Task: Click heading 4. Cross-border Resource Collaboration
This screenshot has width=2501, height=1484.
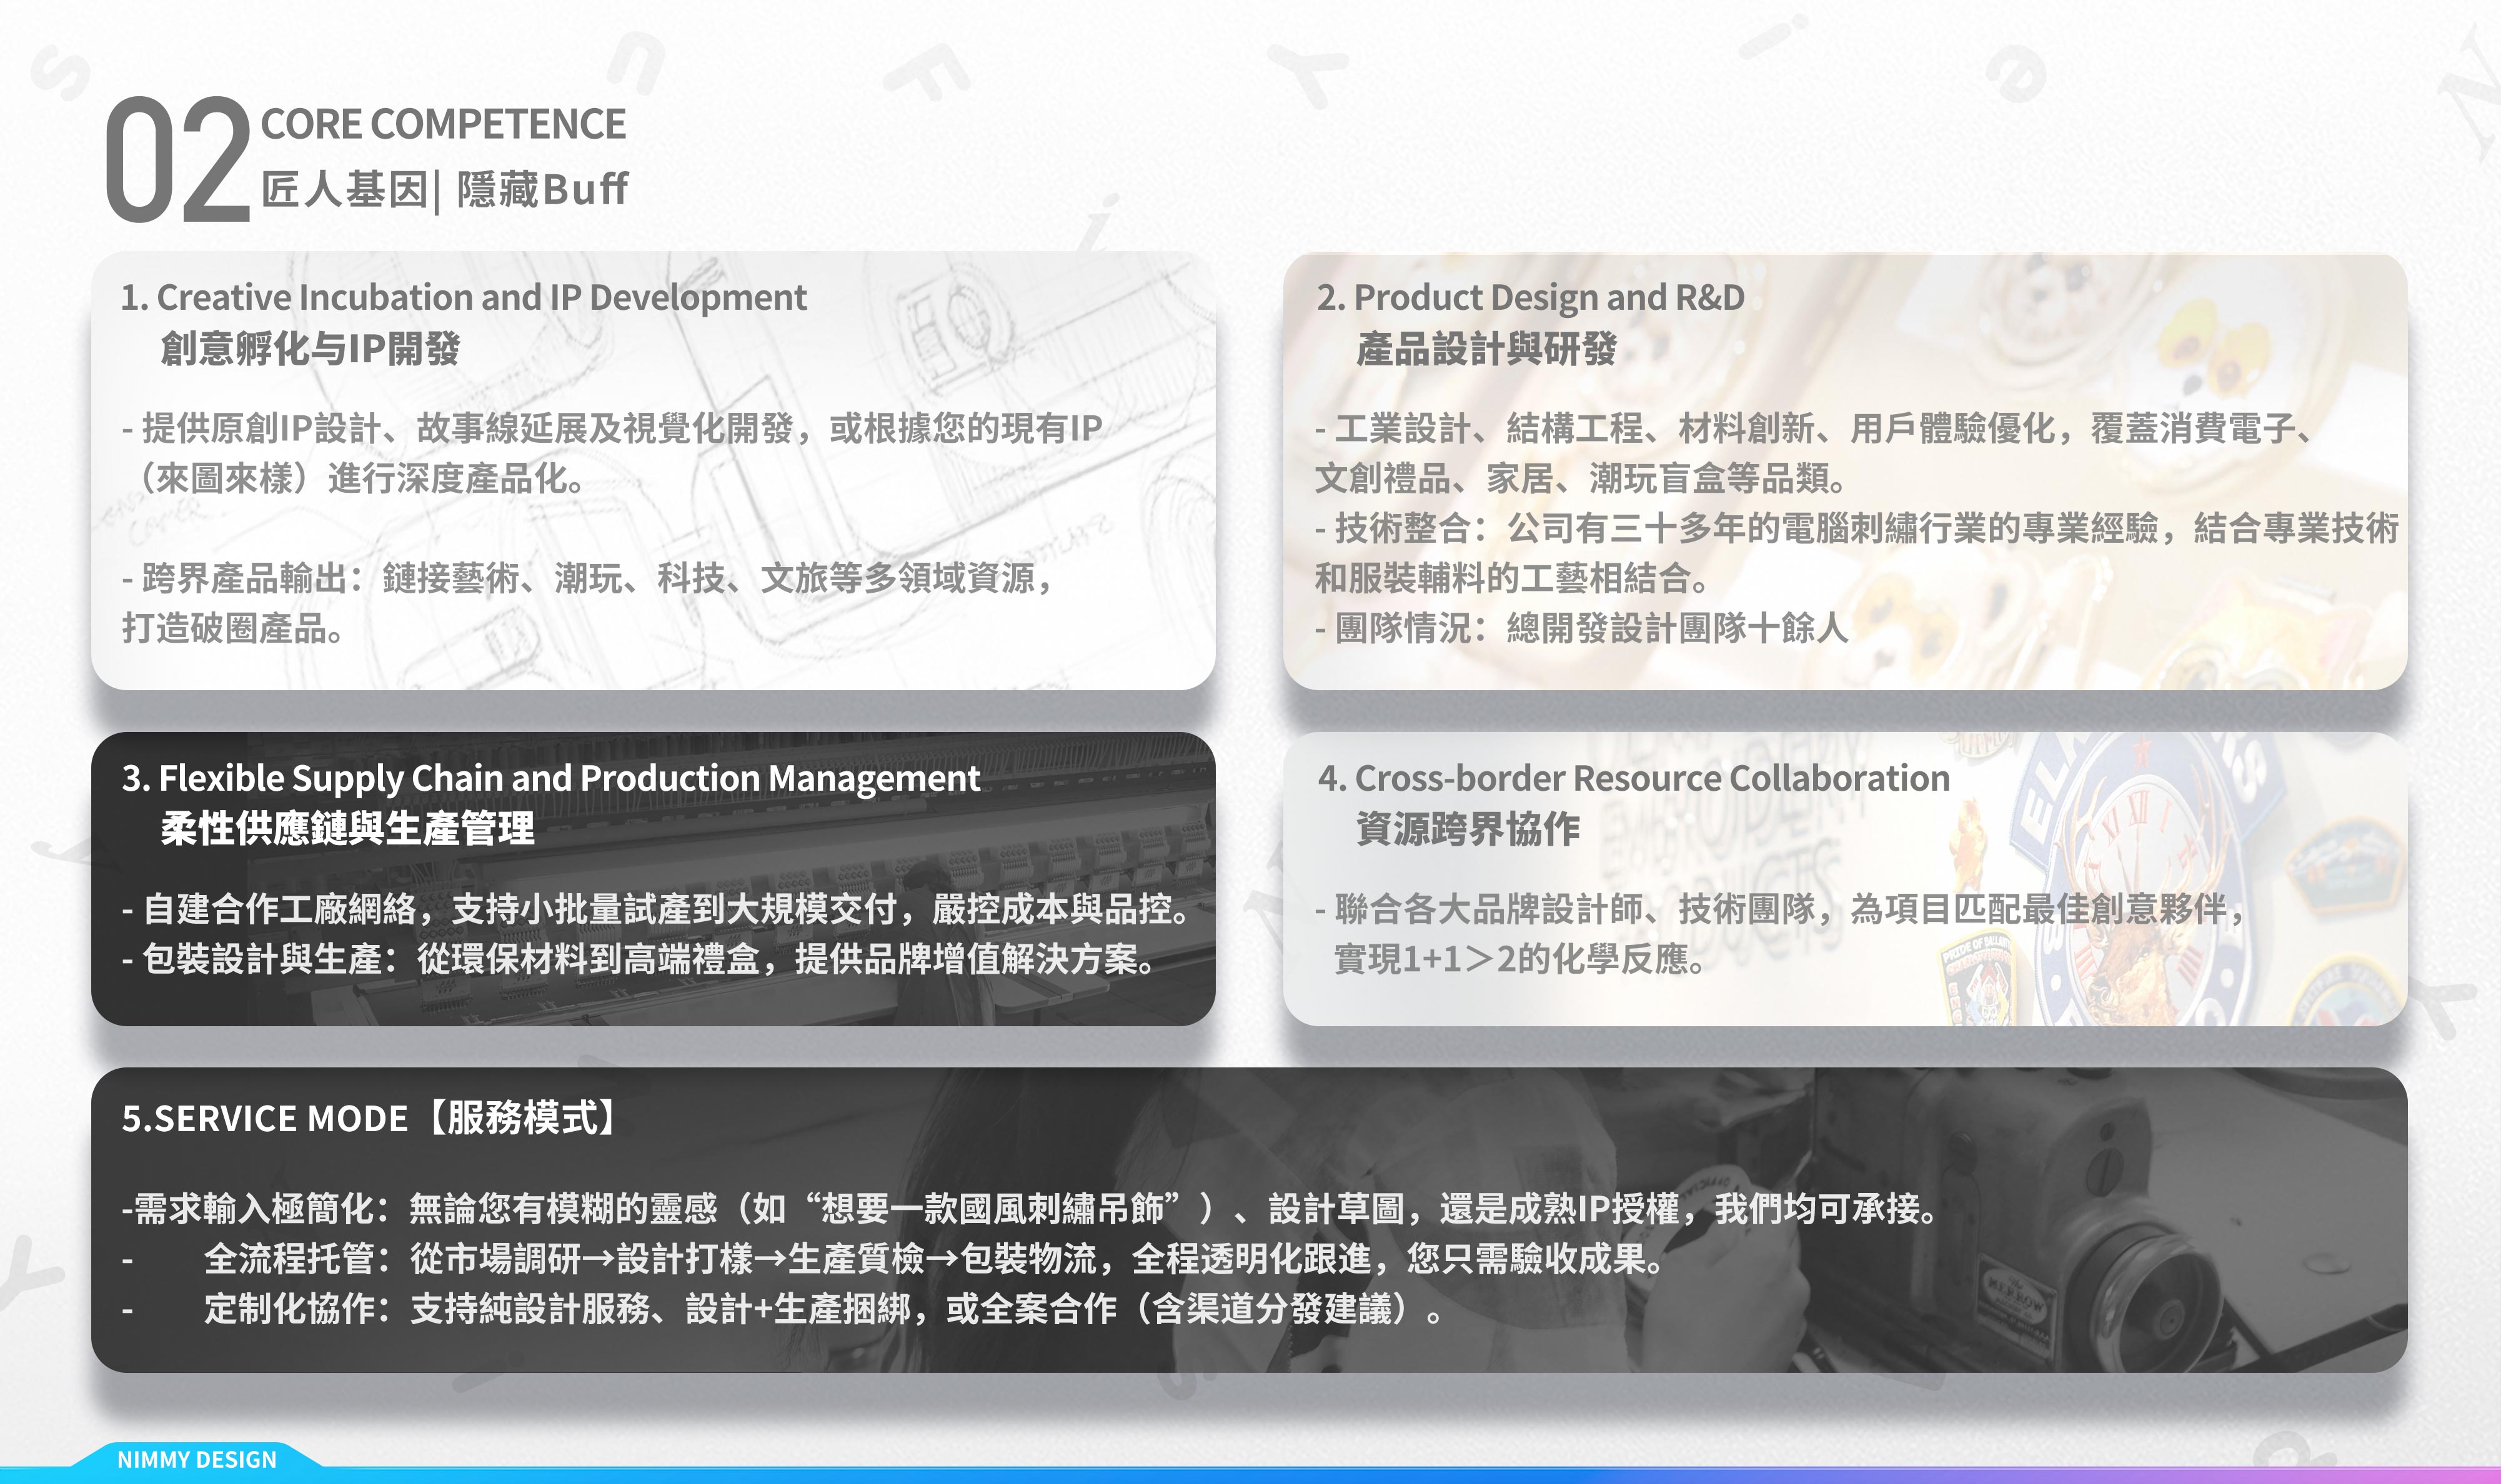Action: coord(1634,778)
